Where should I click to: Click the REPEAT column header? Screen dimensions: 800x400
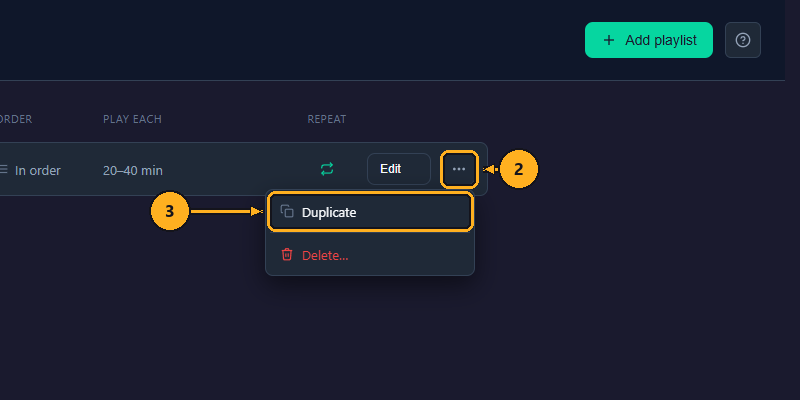[327, 119]
